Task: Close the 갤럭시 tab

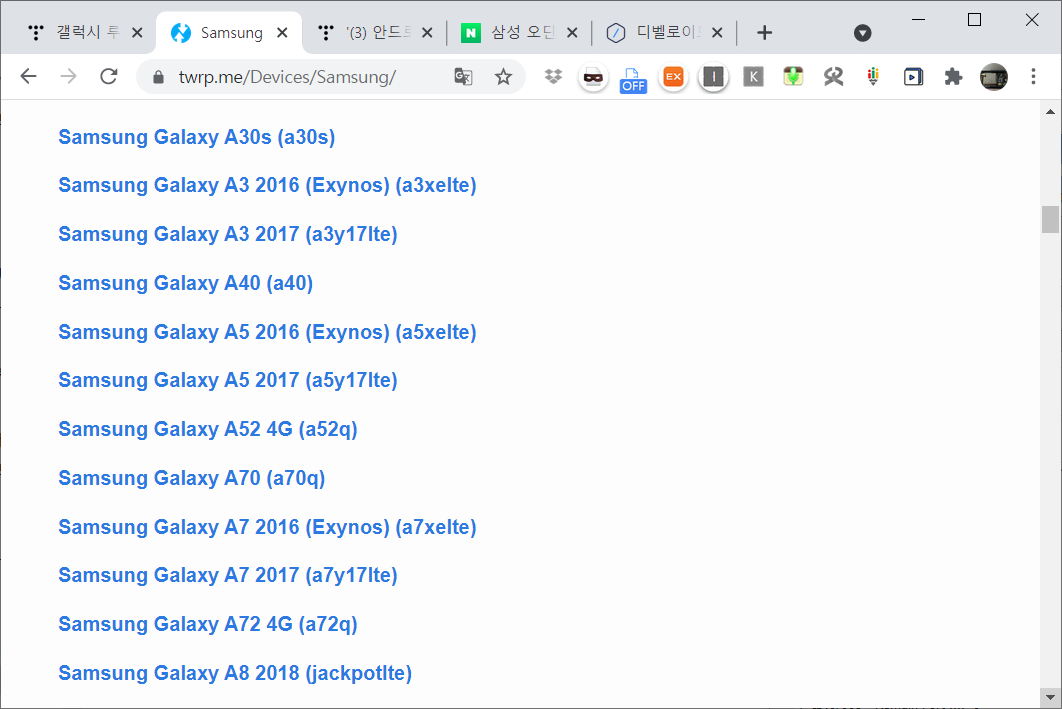Action: click(137, 33)
